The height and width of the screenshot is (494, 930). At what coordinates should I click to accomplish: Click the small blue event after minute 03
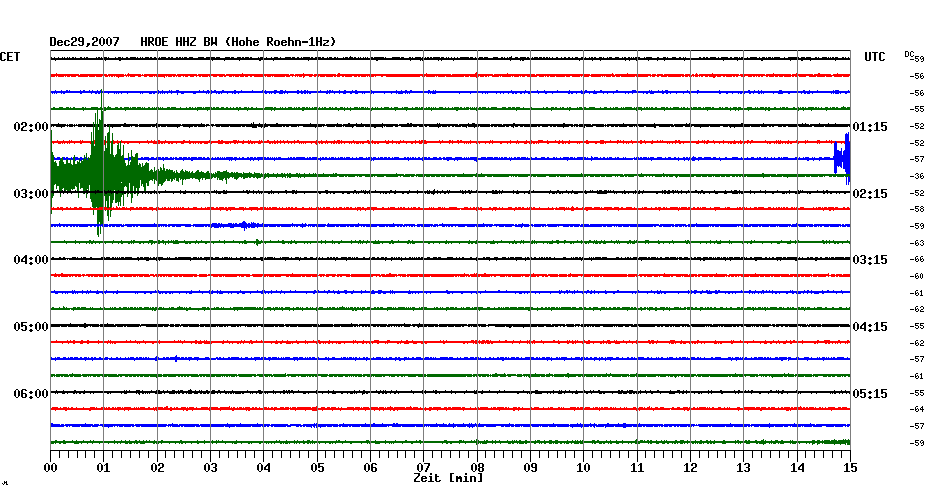(x=237, y=225)
